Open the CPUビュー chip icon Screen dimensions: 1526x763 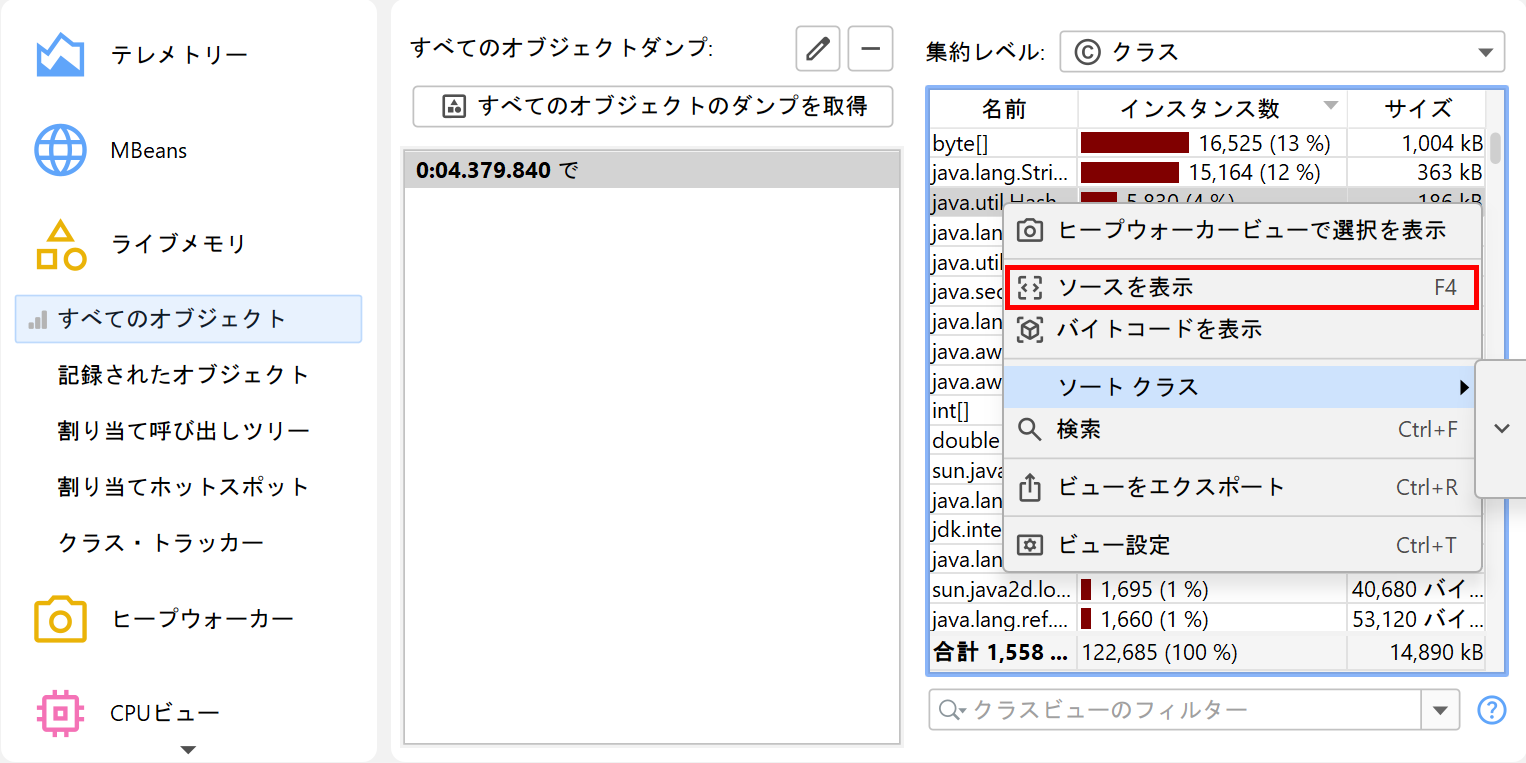[60, 713]
